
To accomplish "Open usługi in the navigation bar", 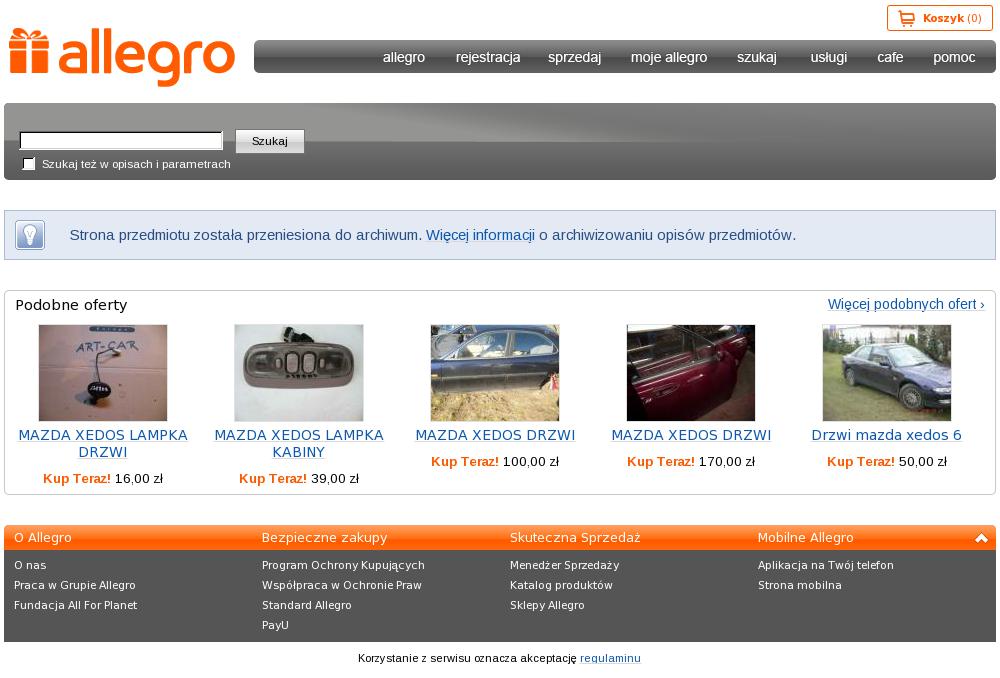I will coord(829,57).
